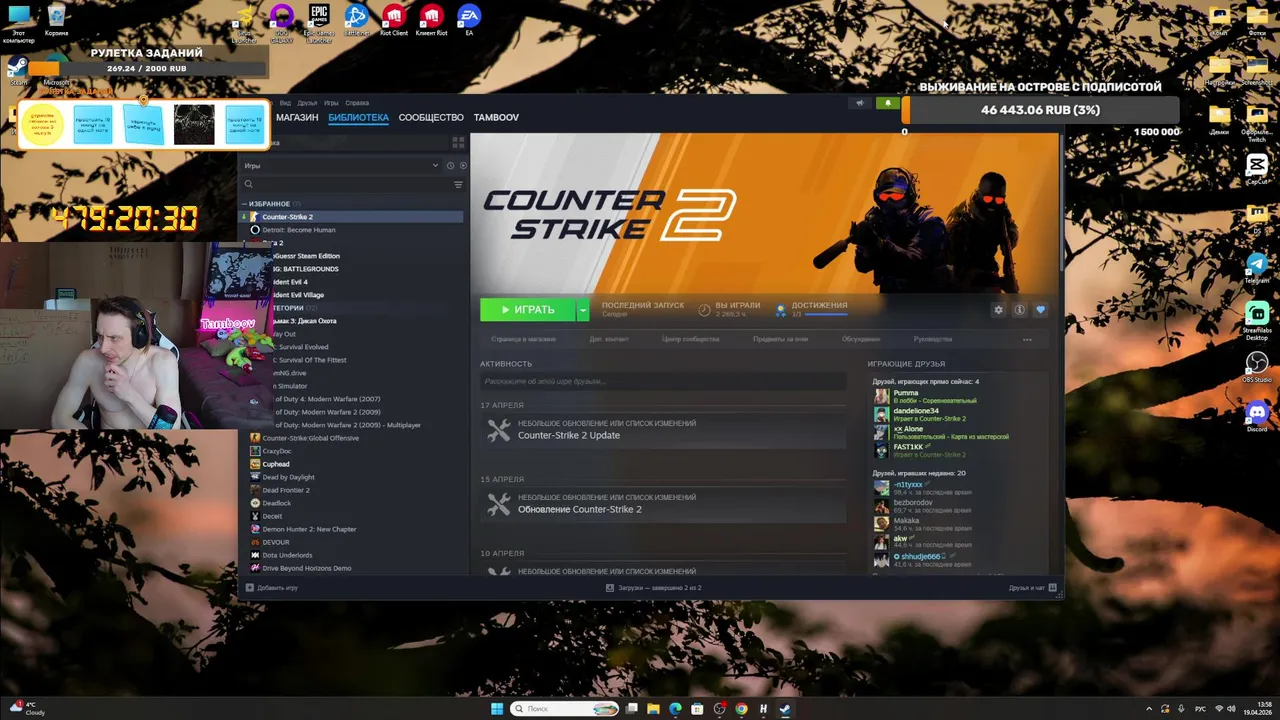
Task: Open the library advanced filter icon
Action: tap(459, 184)
